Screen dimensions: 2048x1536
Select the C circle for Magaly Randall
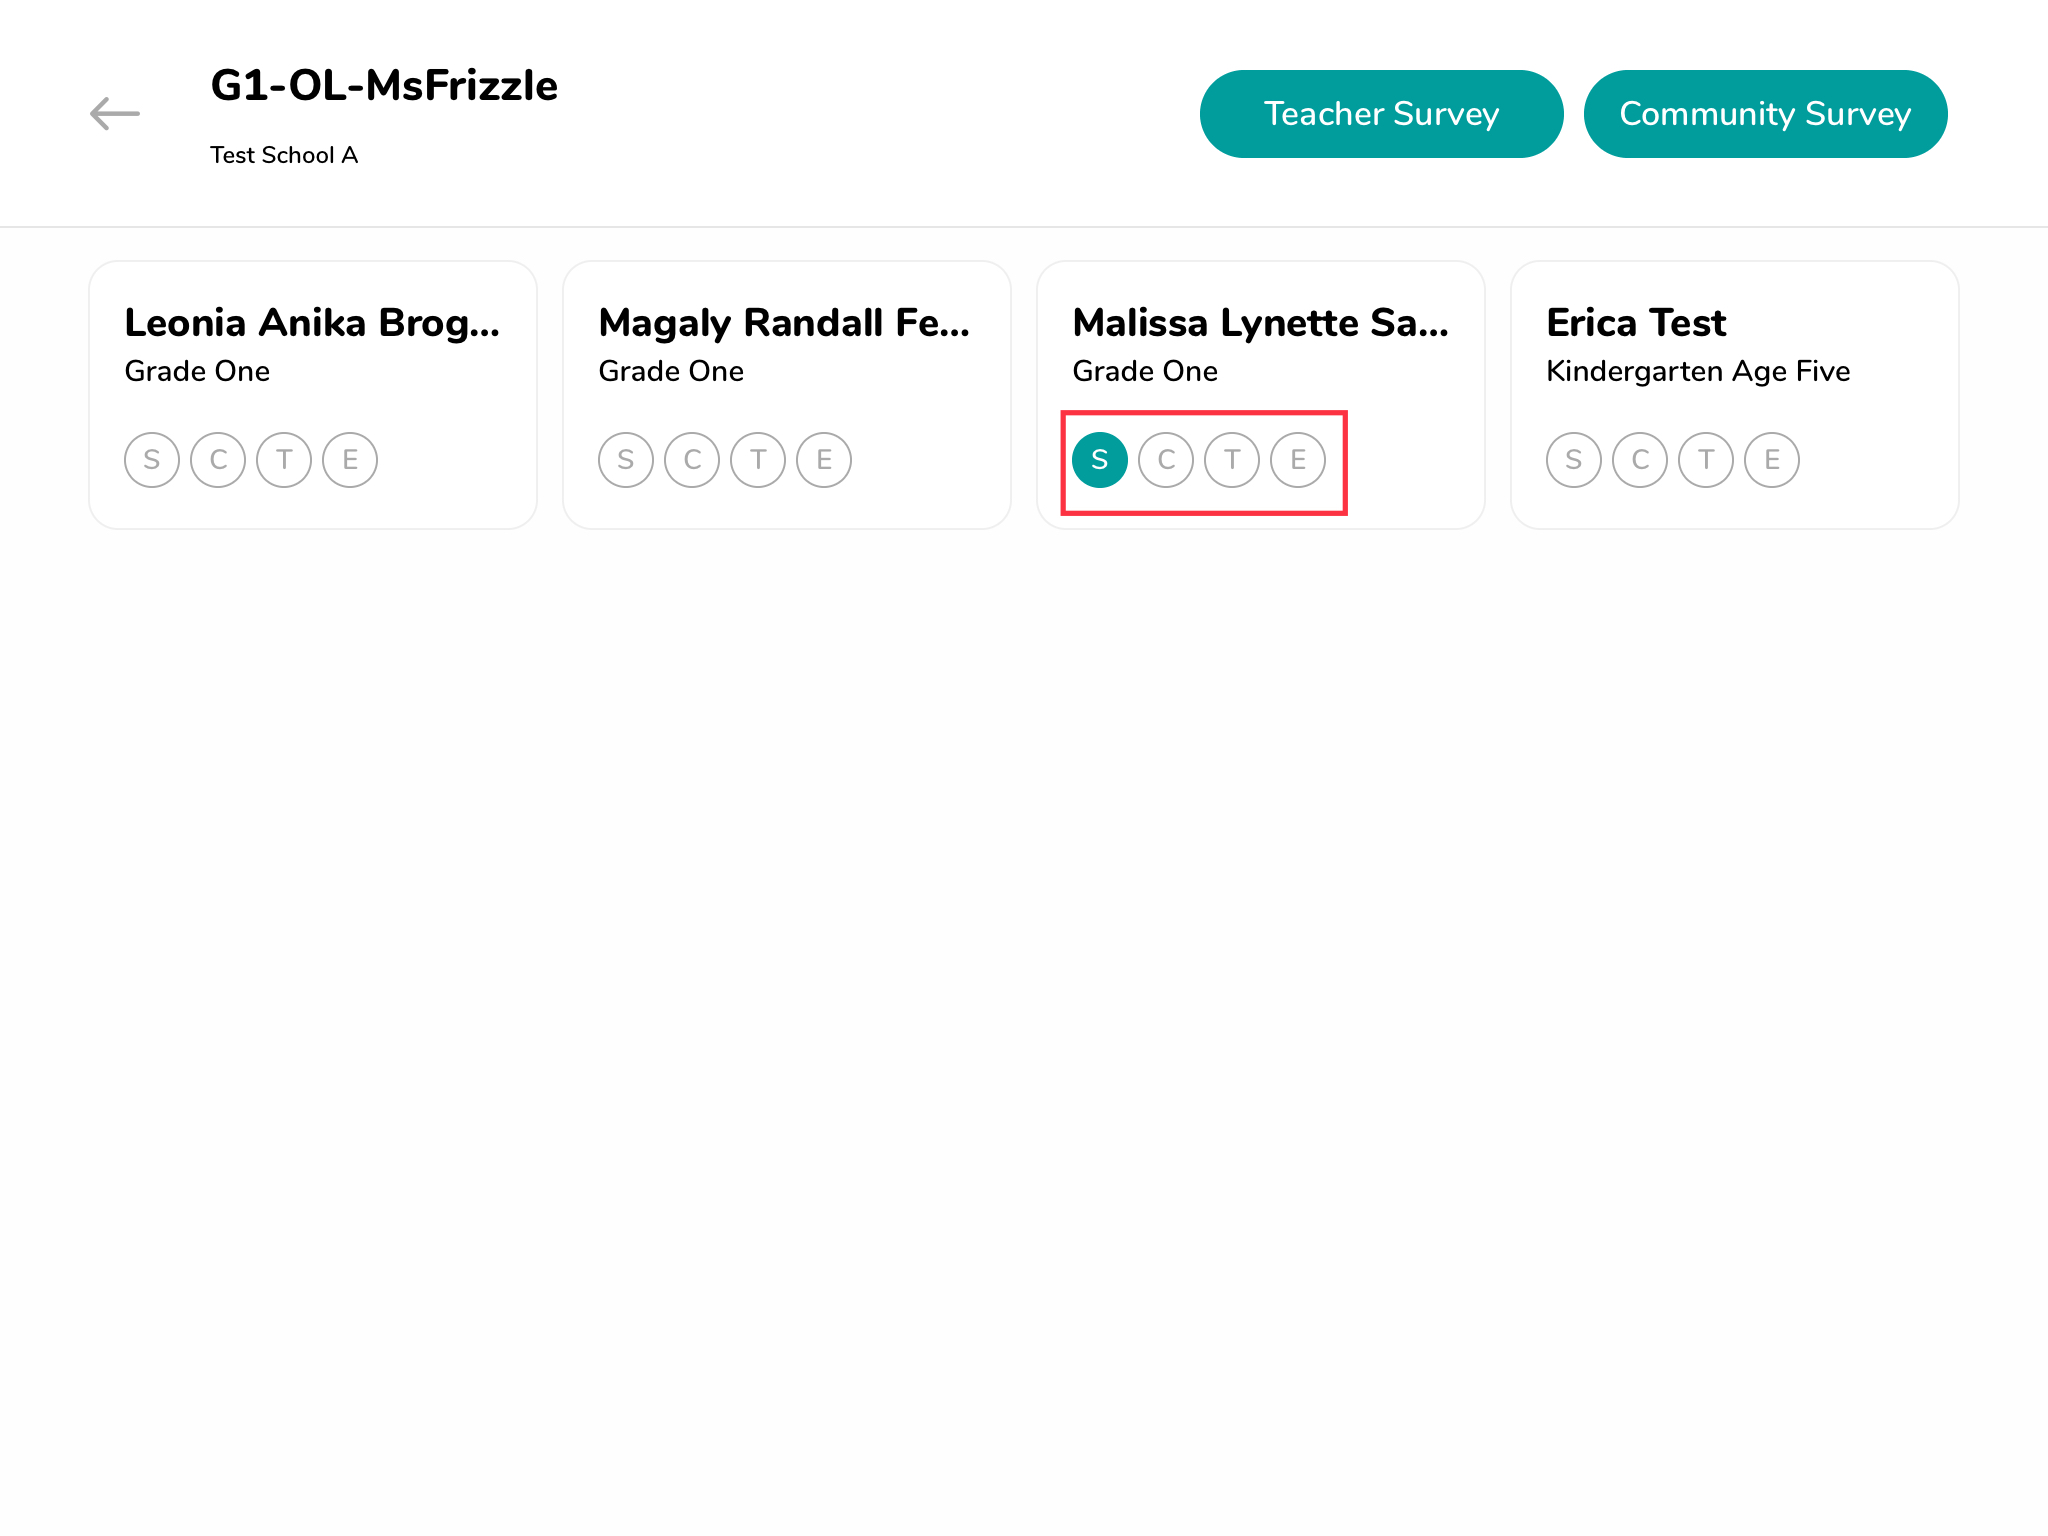click(x=692, y=460)
